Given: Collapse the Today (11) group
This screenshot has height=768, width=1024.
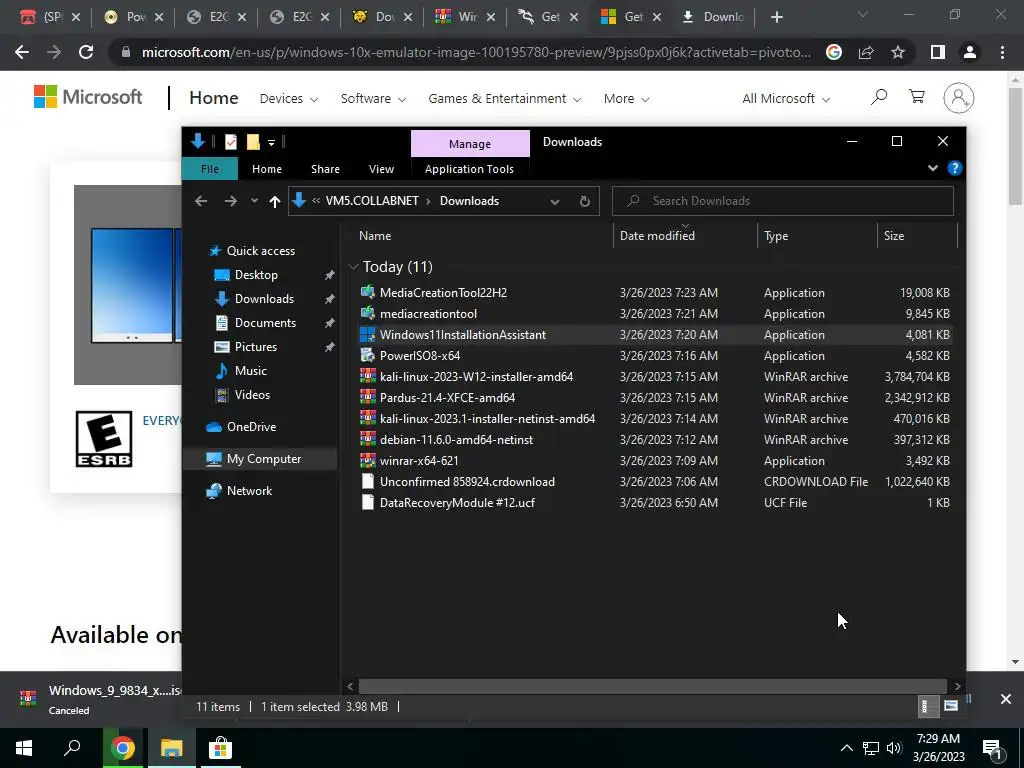Looking at the screenshot, I should coord(353,266).
